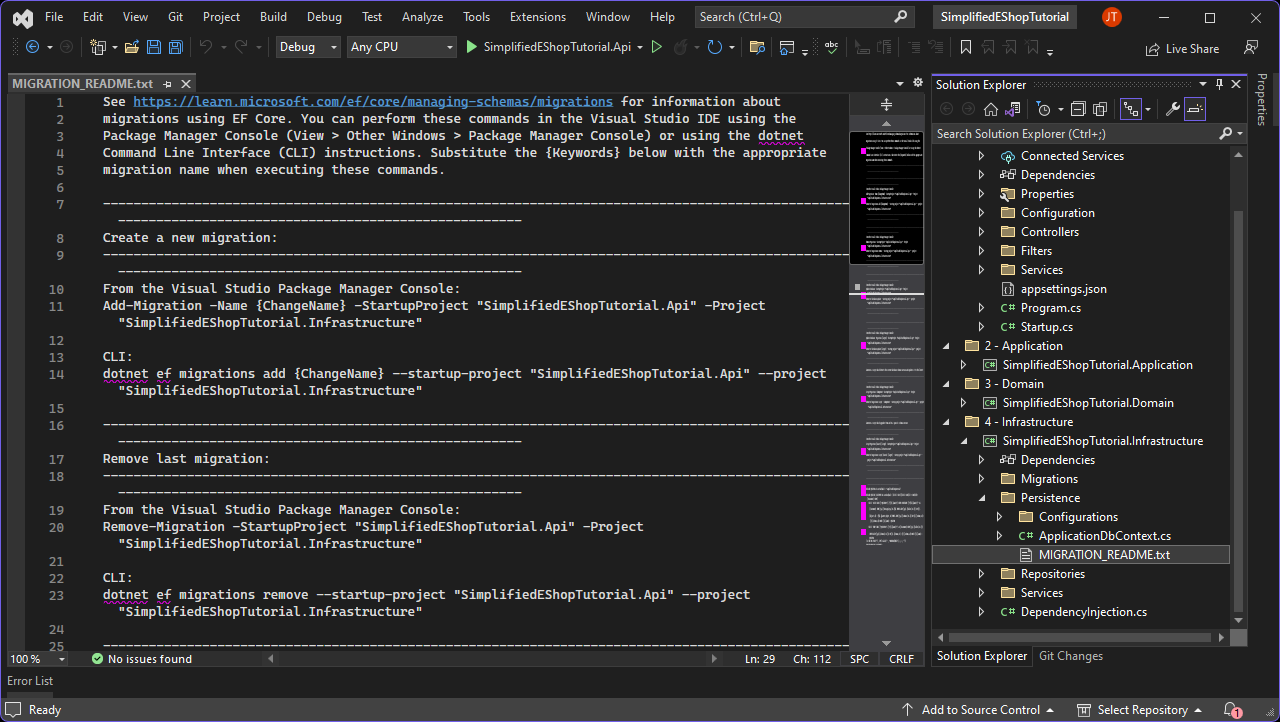The image size is (1280, 722).
Task: Click the New Project toolbar icon
Action: click(x=98, y=47)
